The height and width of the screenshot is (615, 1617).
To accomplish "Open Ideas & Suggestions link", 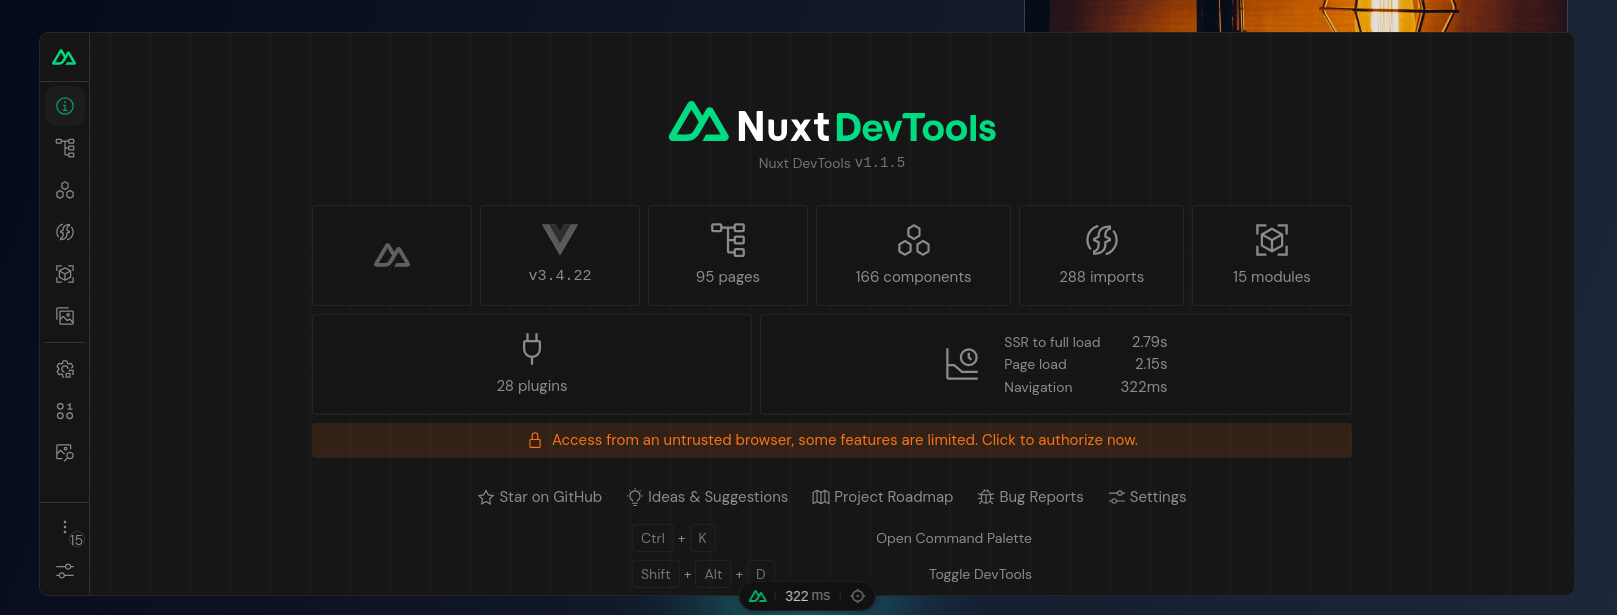I will tap(707, 497).
